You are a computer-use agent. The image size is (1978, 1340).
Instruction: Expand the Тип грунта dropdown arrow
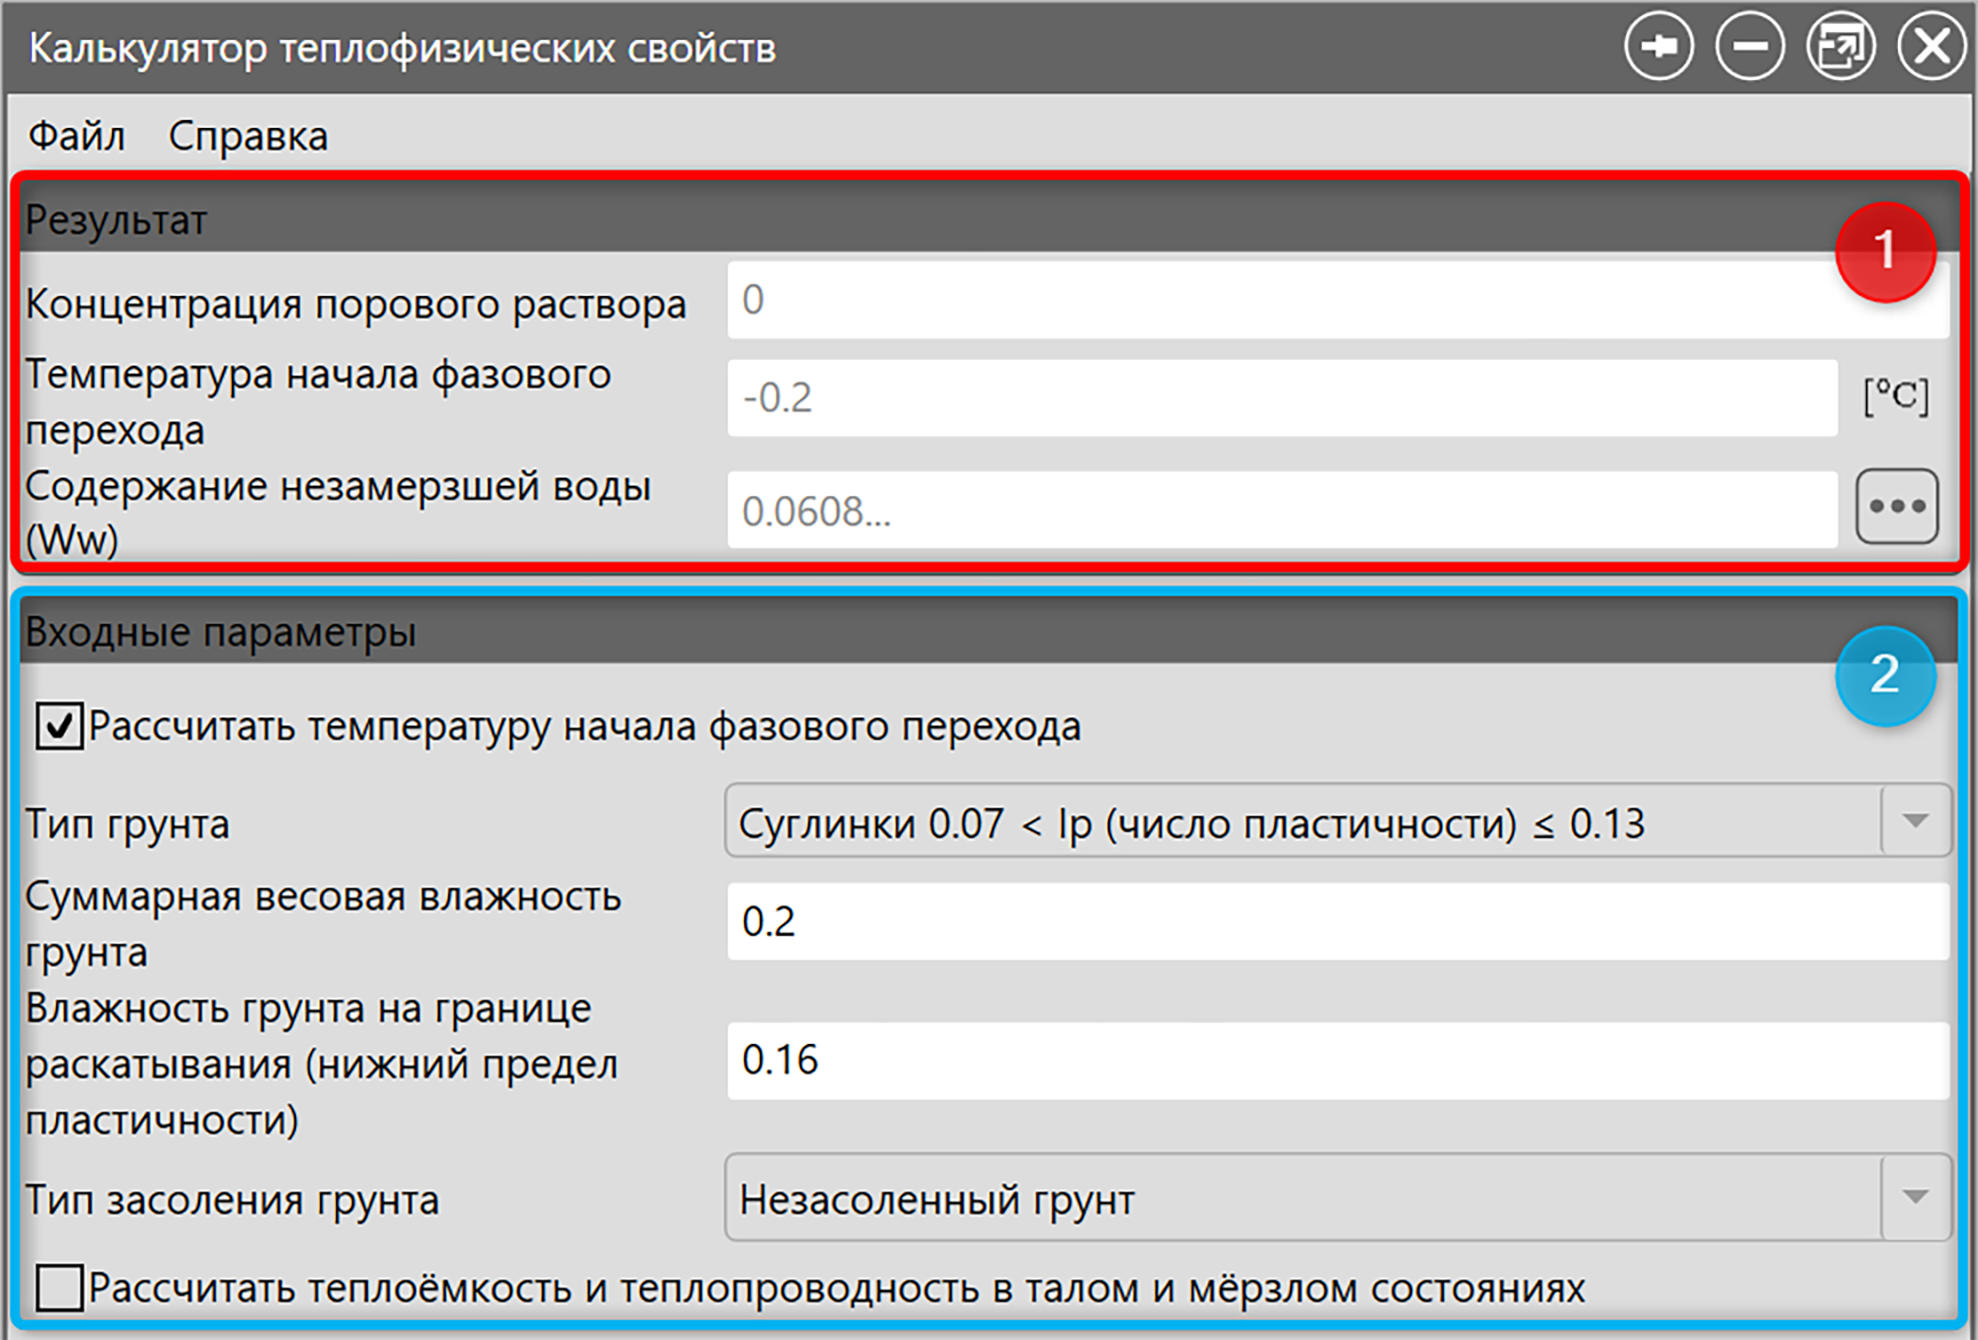point(1915,821)
